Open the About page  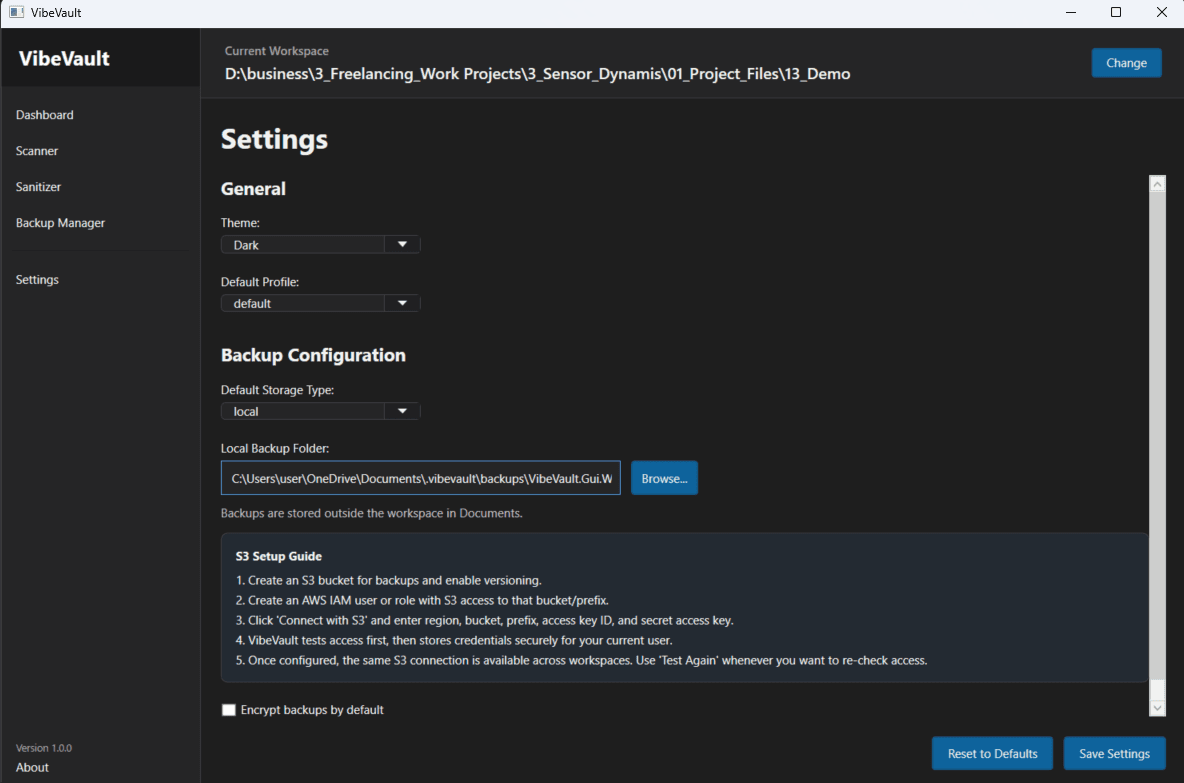(31, 766)
